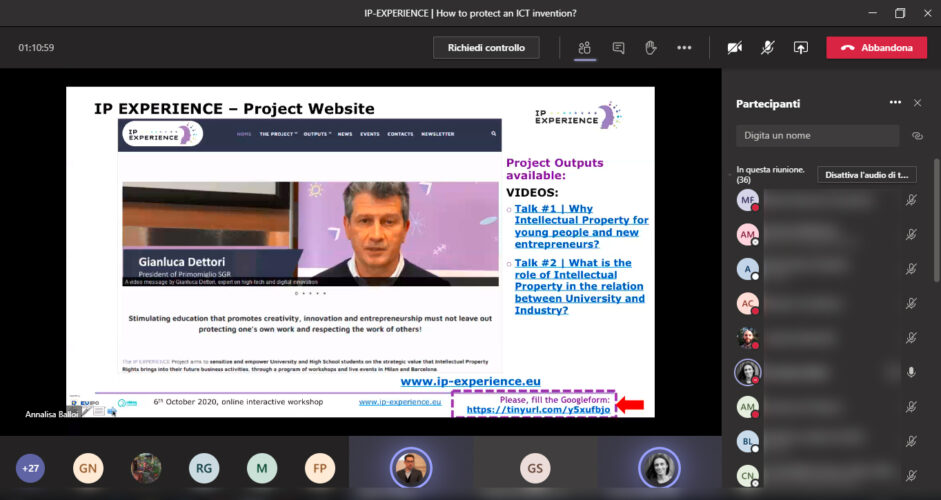This screenshot has height=500, width=941.
Task: Select participant with AC avatar
Action: point(748,304)
